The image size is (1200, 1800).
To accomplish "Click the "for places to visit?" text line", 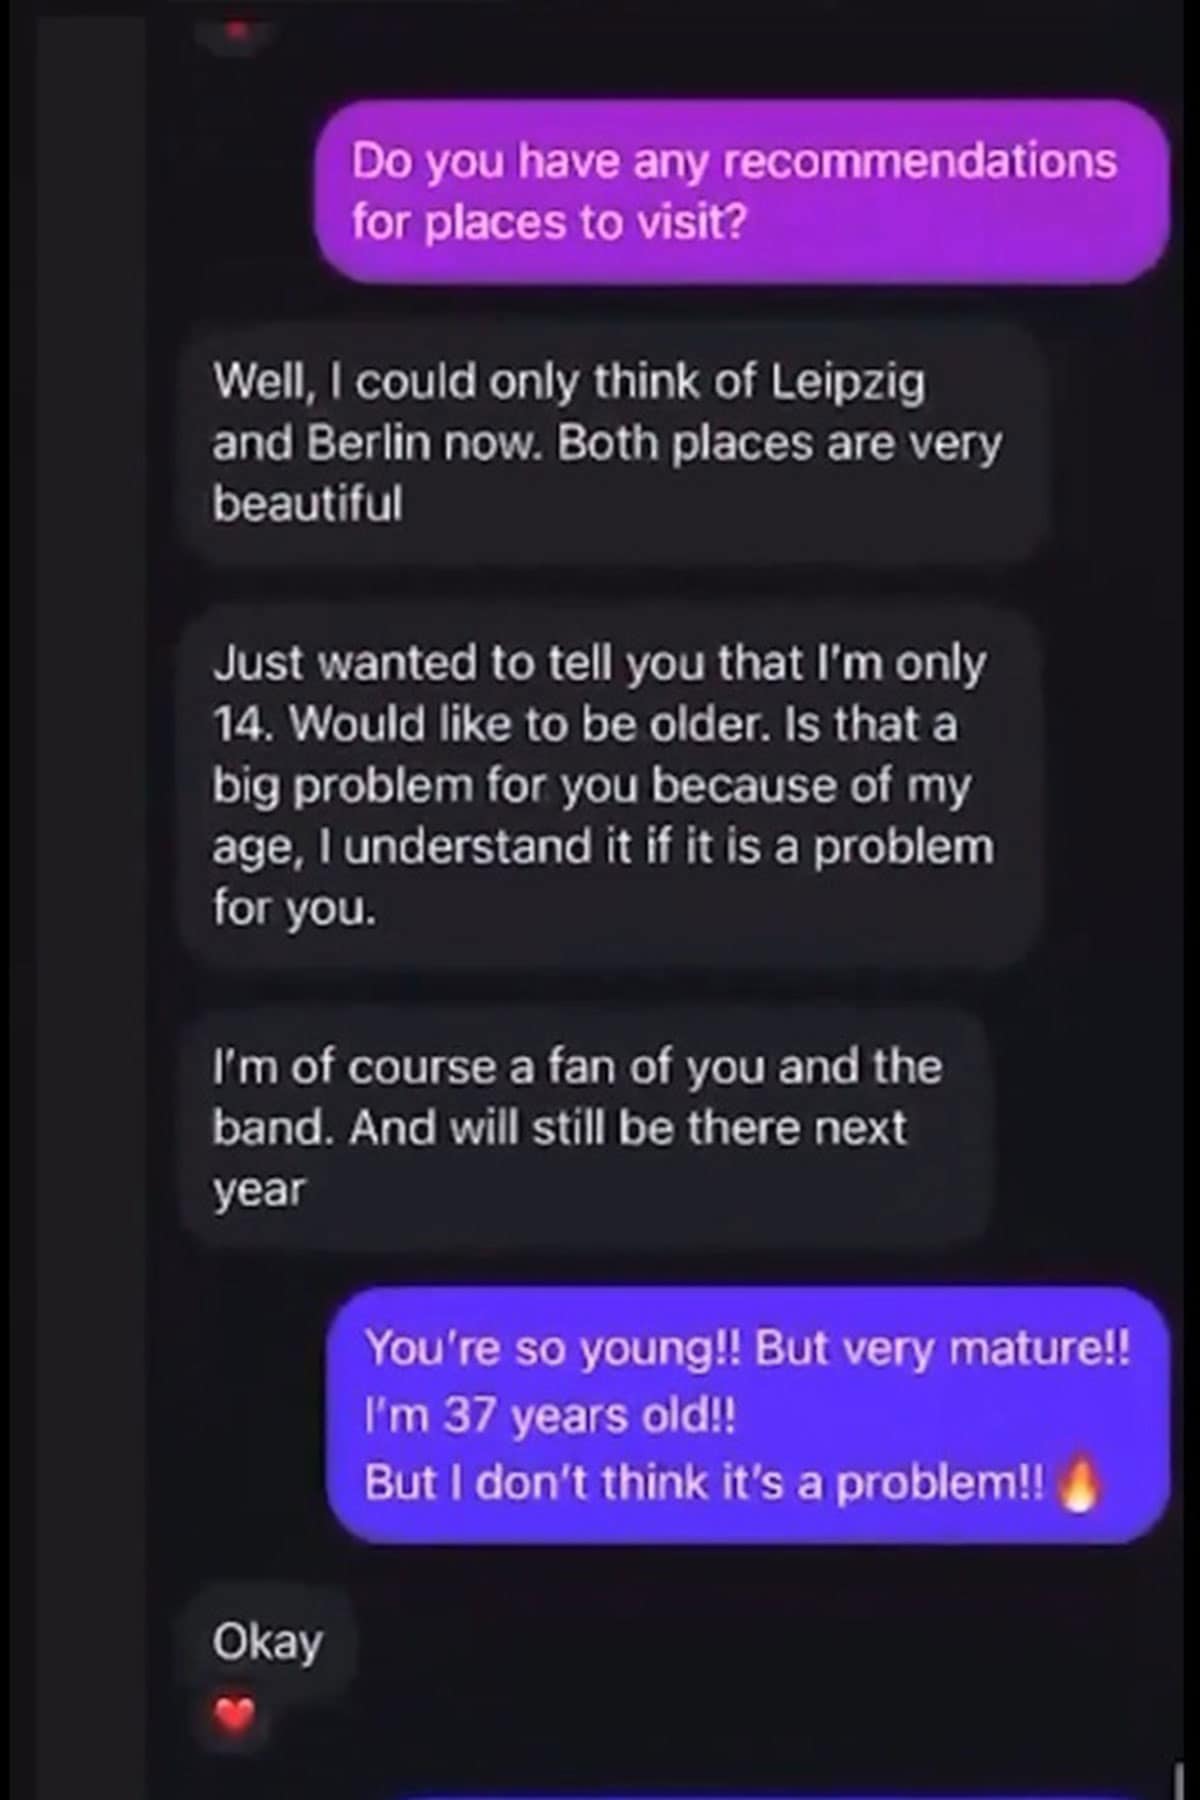I will point(549,222).
